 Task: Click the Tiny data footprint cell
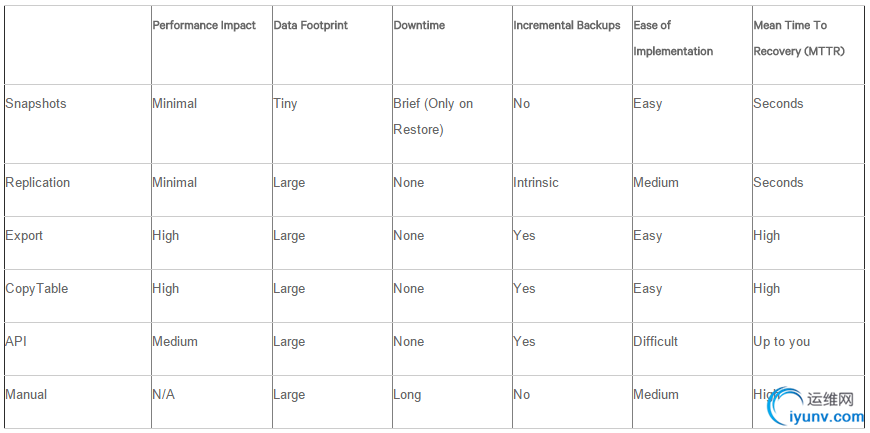tap(286, 103)
